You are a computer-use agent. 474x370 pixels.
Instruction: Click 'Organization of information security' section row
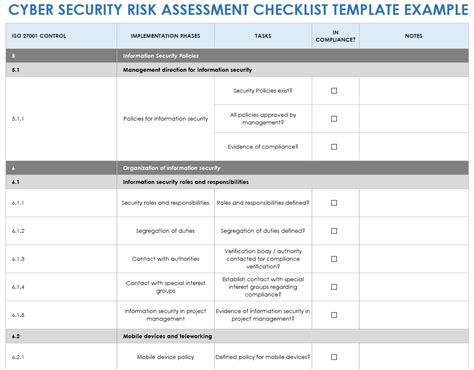point(237,168)
